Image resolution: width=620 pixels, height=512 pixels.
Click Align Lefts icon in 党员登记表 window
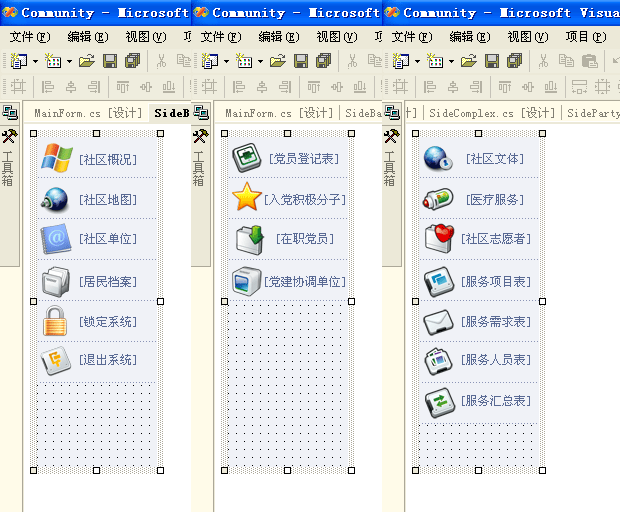pyautogui.click(x=238, y=87)
